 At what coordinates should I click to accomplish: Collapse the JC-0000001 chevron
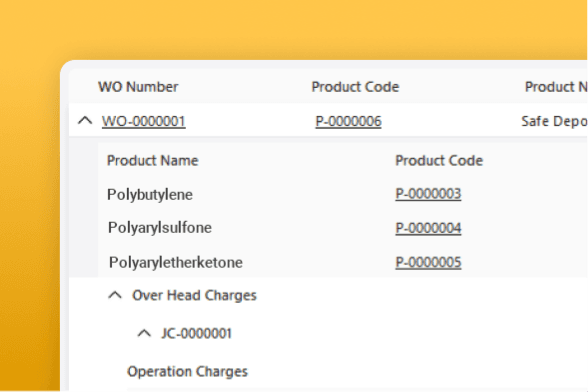tap(144, 333)
